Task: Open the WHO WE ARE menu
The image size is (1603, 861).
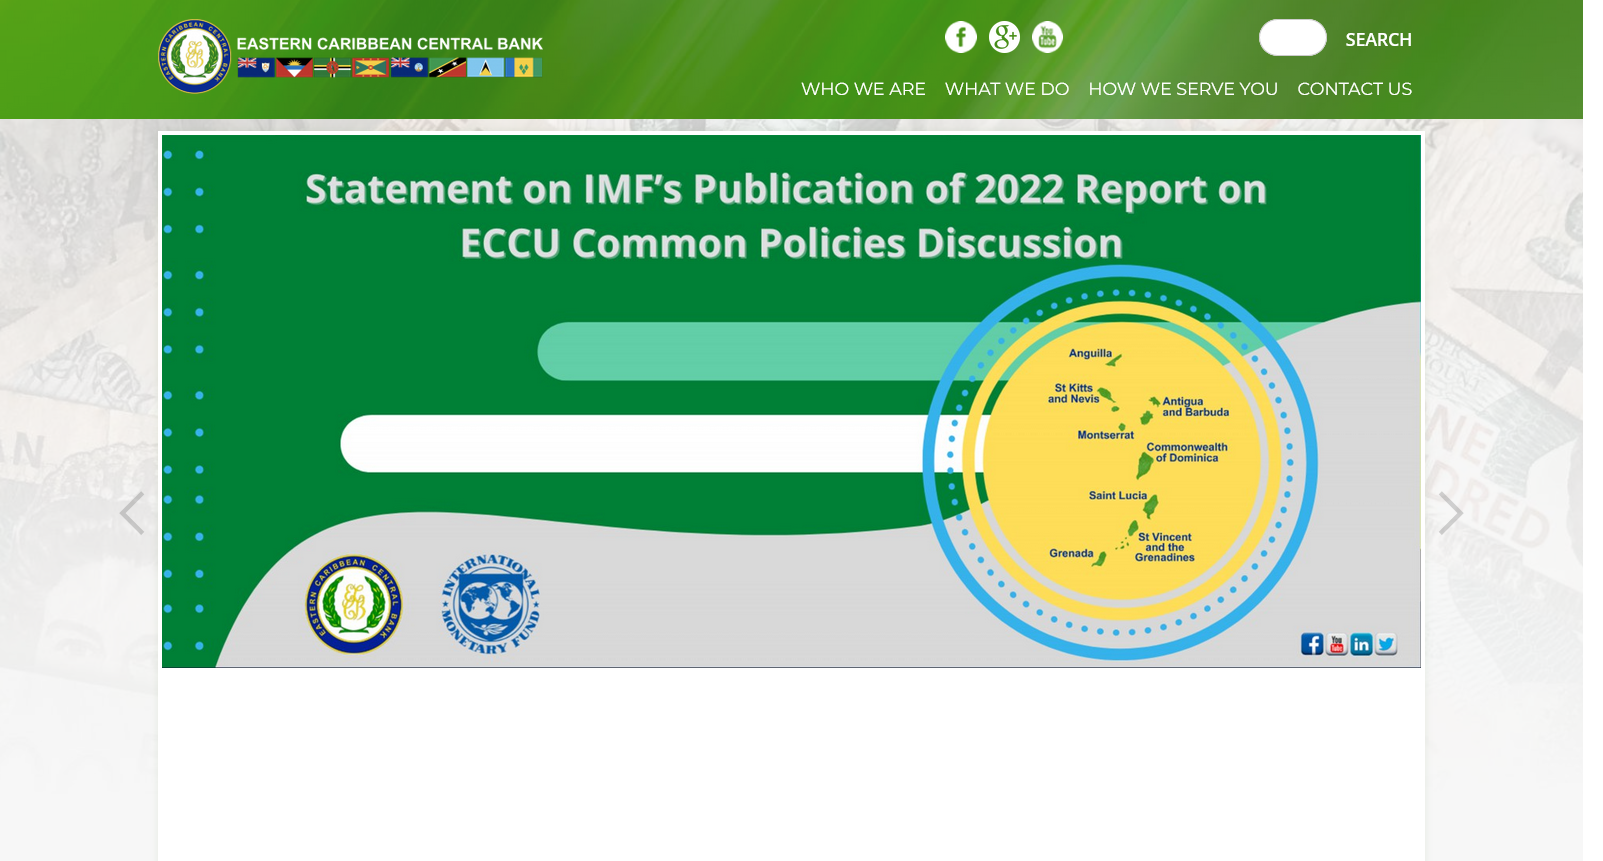Action: coord(863,89)
